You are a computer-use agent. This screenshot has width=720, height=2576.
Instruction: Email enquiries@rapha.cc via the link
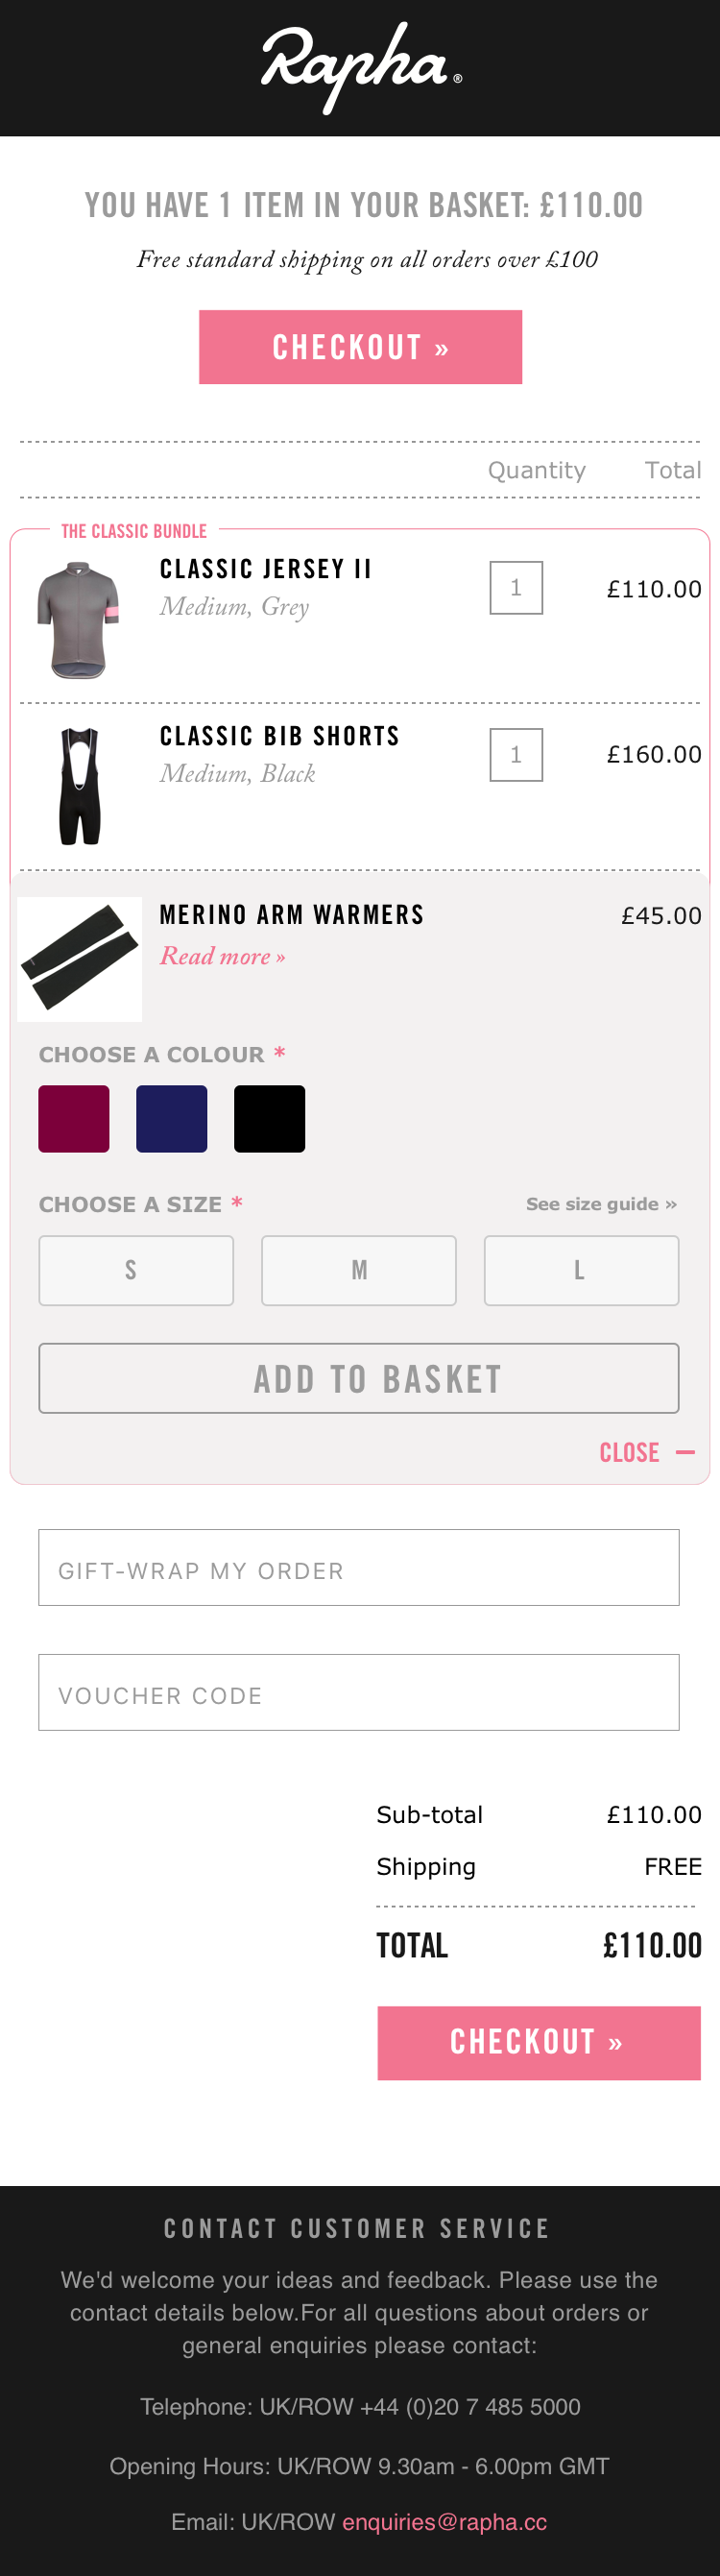445,2522
